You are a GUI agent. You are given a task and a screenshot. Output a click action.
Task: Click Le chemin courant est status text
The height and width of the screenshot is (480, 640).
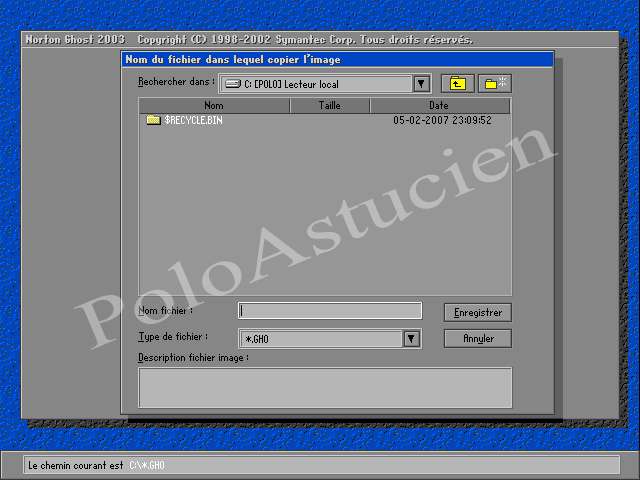click(76, 466)
